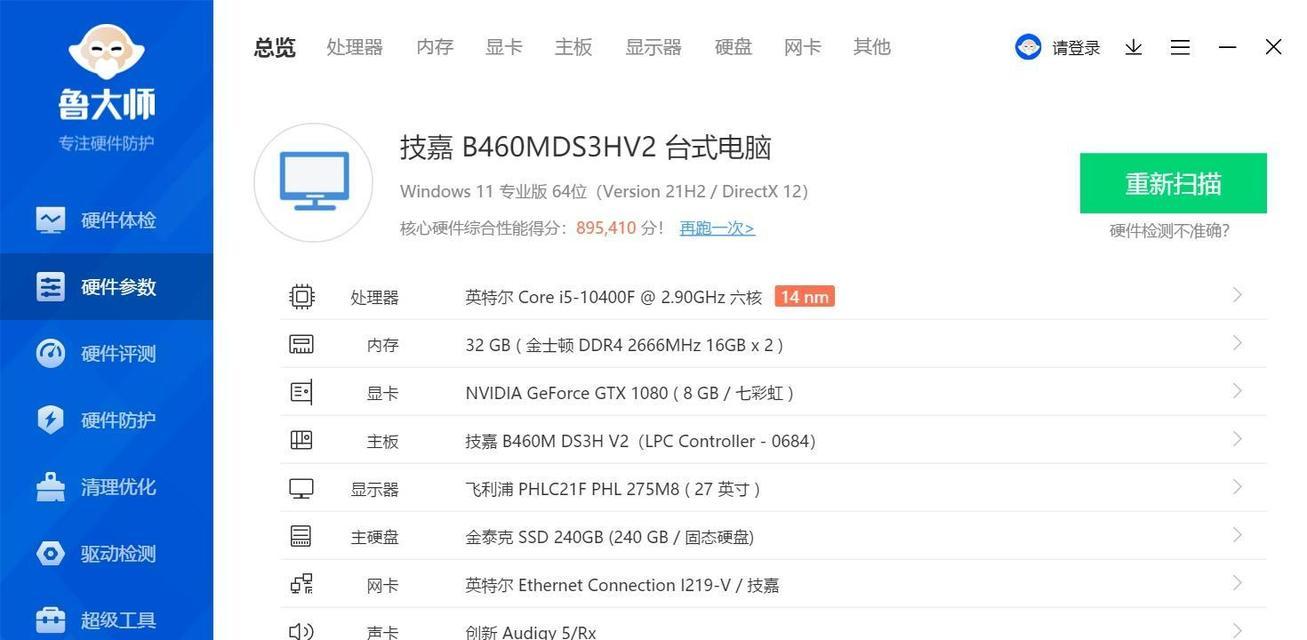Click the 请登录 login text
Viewport: 1307px width, 640px height.
point(1076,48)
